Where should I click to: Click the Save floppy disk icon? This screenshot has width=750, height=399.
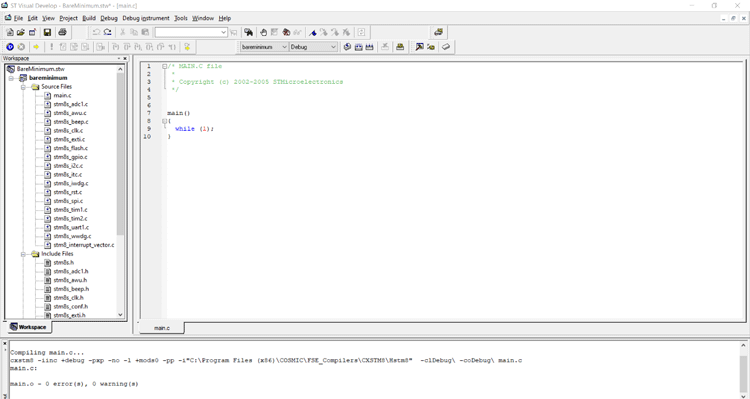point(47,33)
